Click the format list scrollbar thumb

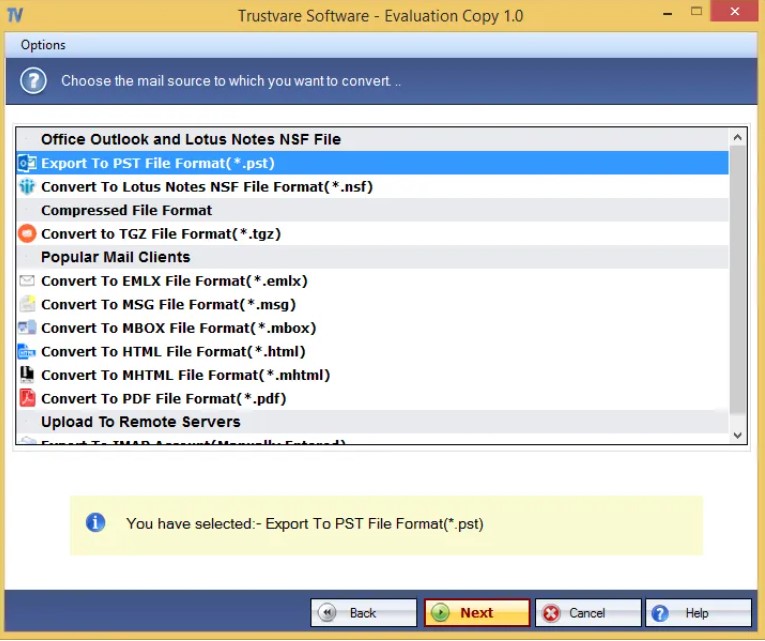click(738, 279)
